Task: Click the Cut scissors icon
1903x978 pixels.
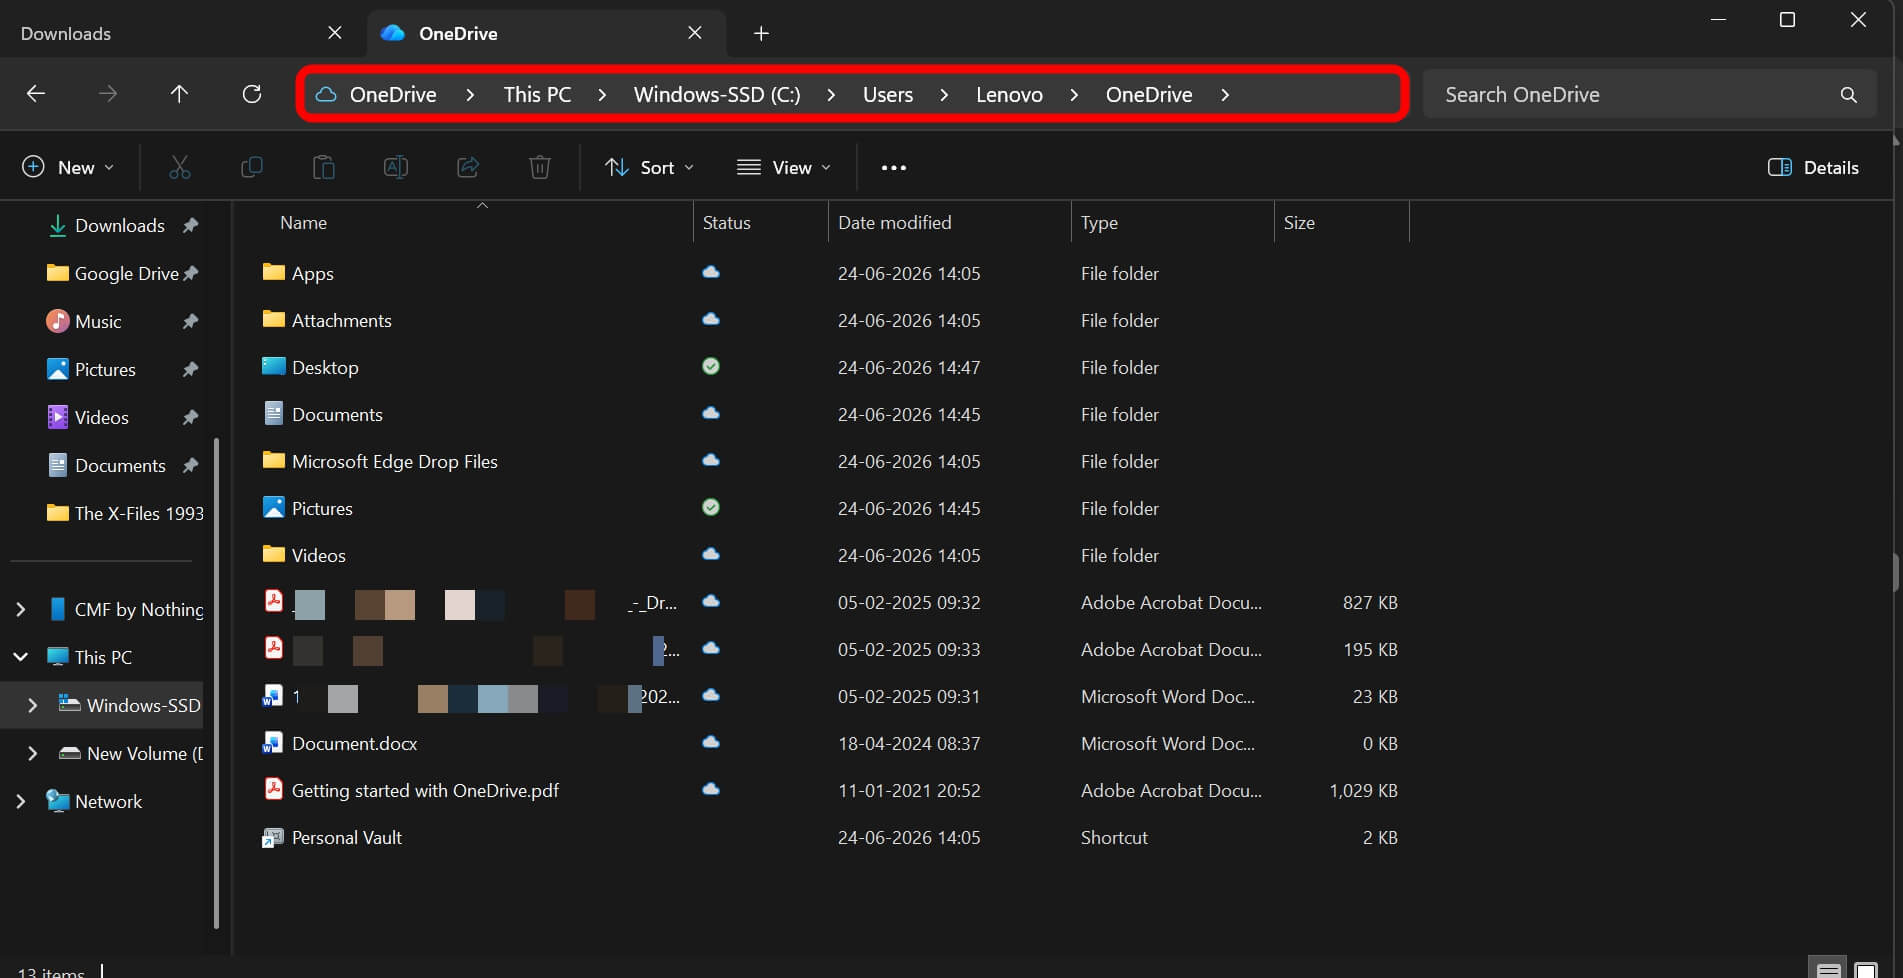Action: click(180, 168)
